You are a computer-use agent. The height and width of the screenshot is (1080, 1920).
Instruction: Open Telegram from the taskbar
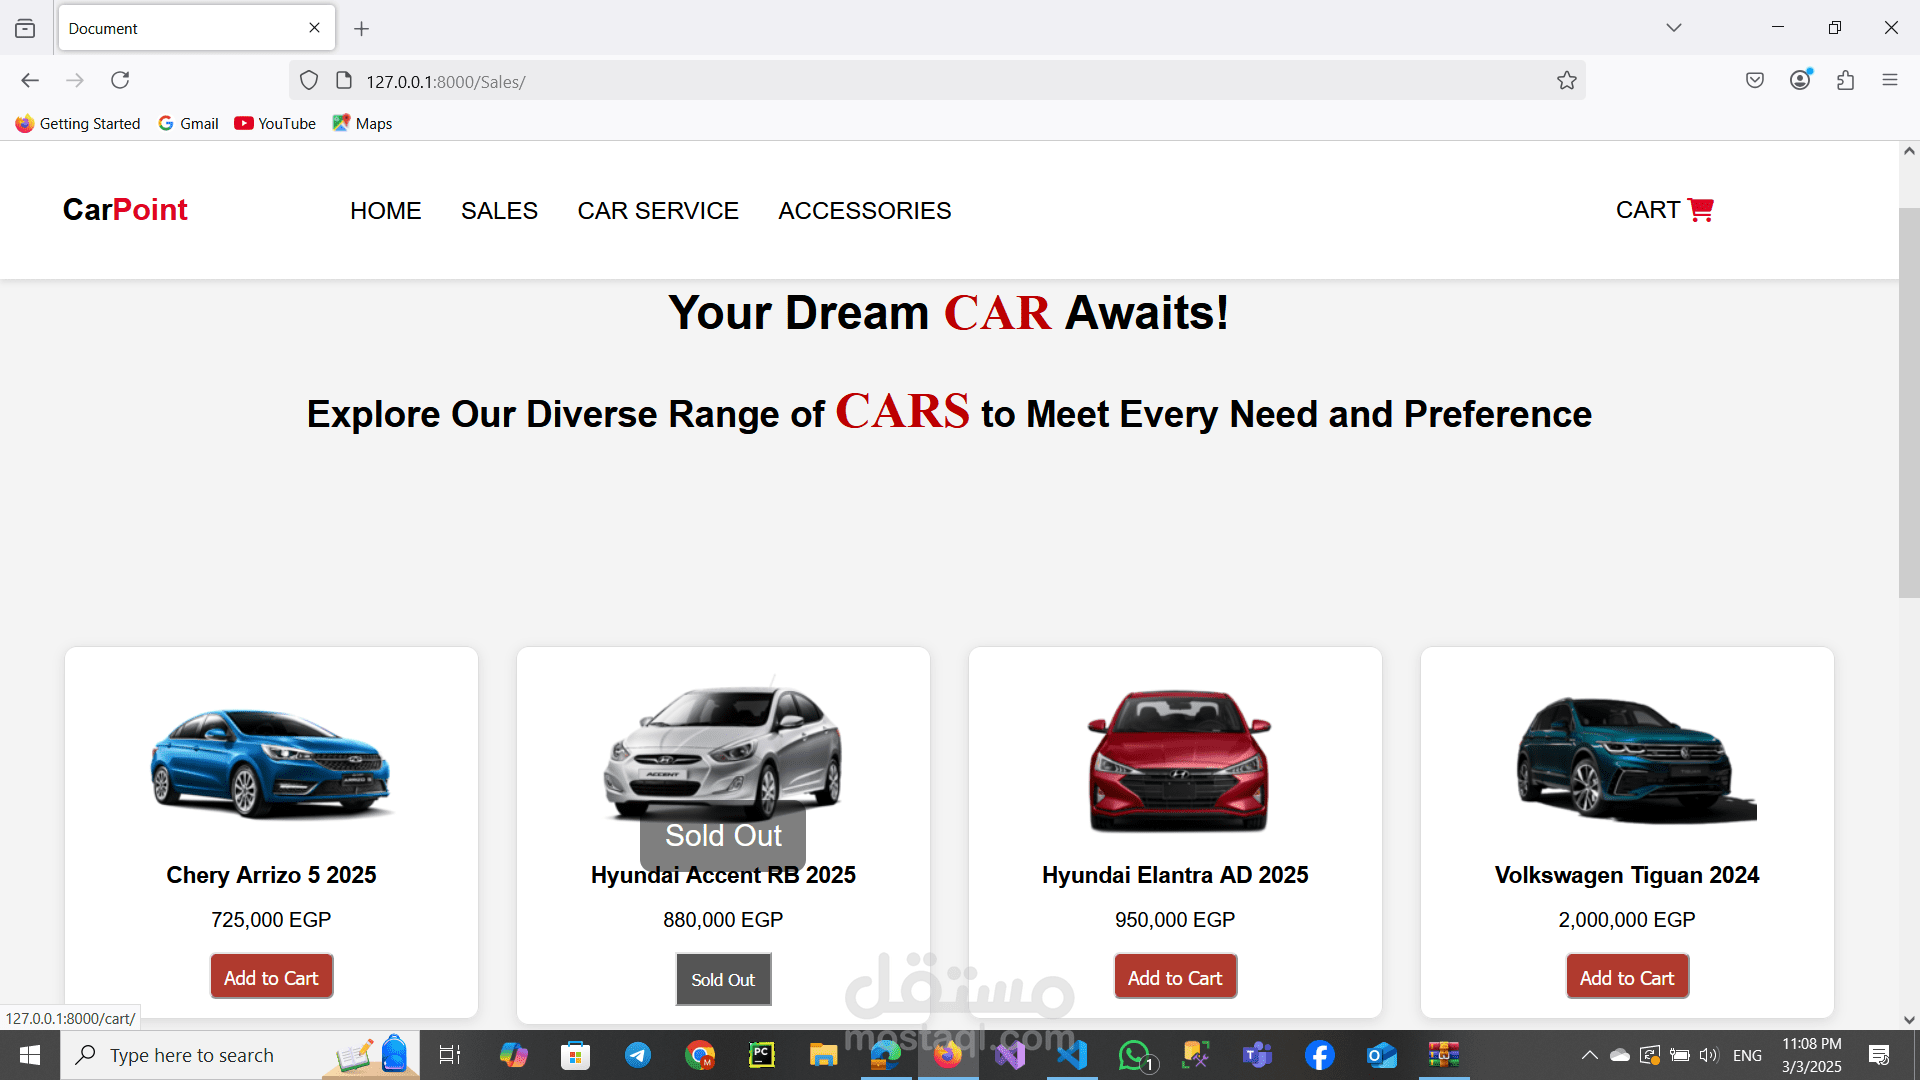pos(638,1055)
